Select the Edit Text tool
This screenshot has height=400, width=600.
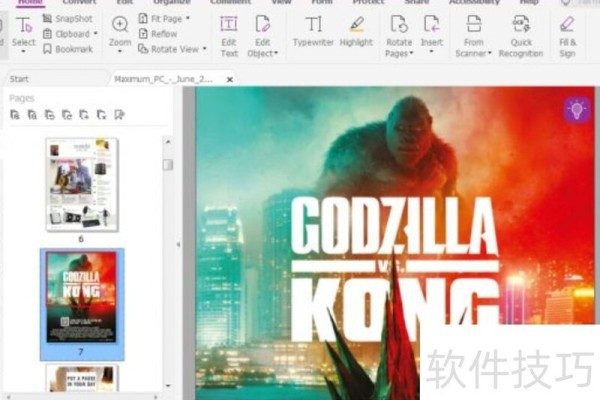[x=229, y=36]
